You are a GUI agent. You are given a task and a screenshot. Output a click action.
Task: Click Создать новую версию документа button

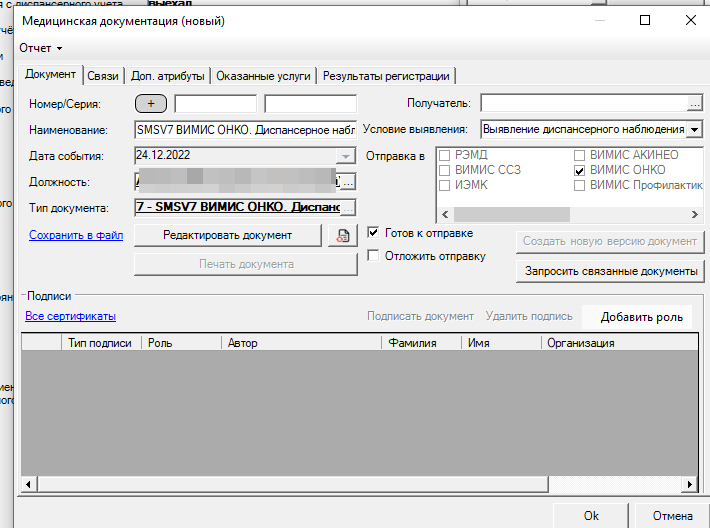click(x=610, y=241)
